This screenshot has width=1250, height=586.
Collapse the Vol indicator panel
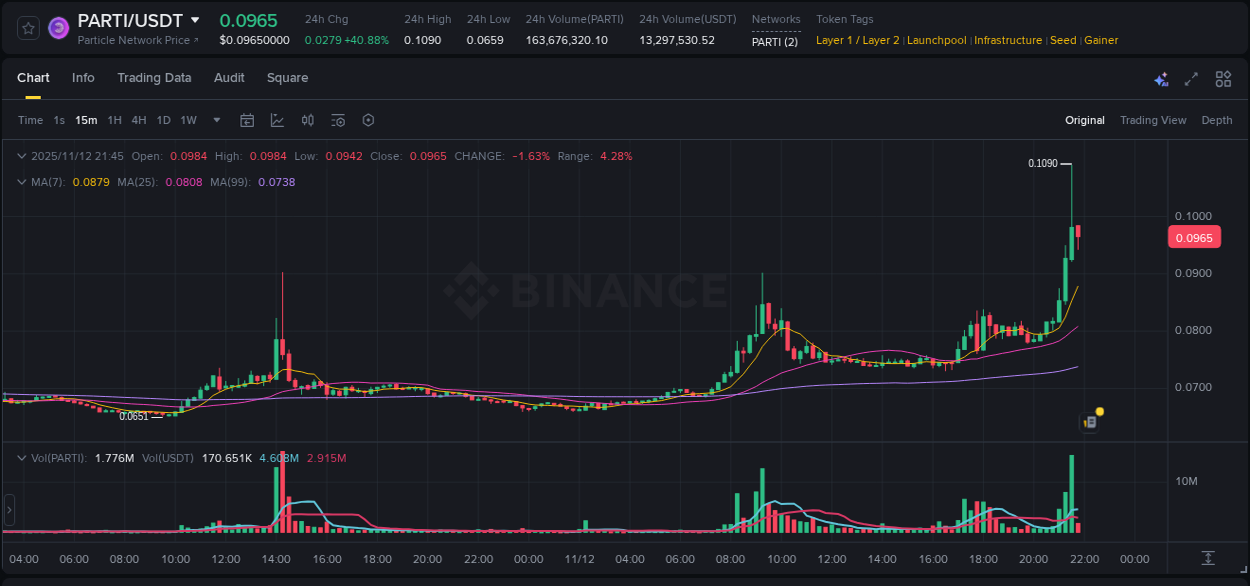(20, 457)
